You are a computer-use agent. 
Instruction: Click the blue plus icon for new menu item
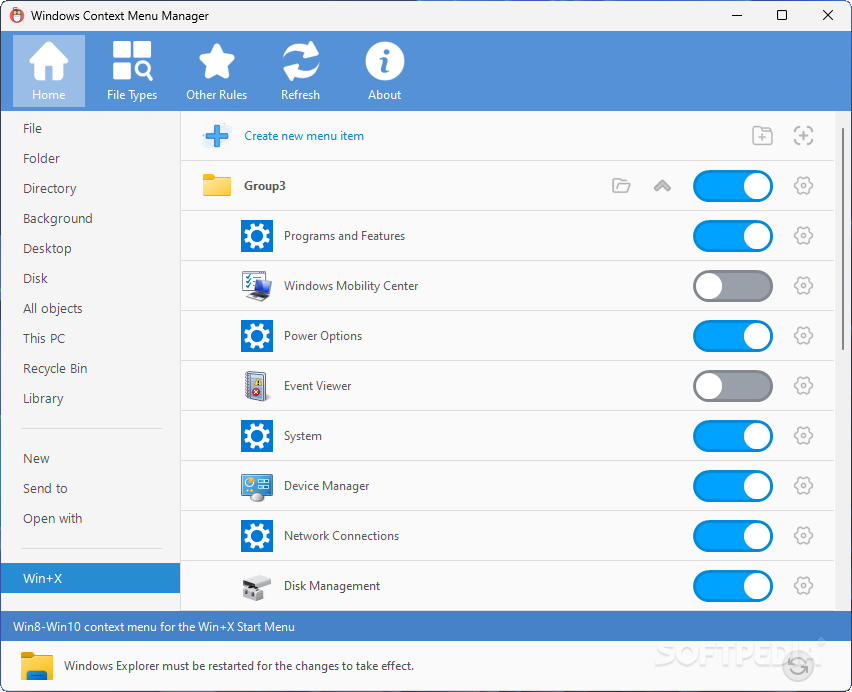coord(217,136)
